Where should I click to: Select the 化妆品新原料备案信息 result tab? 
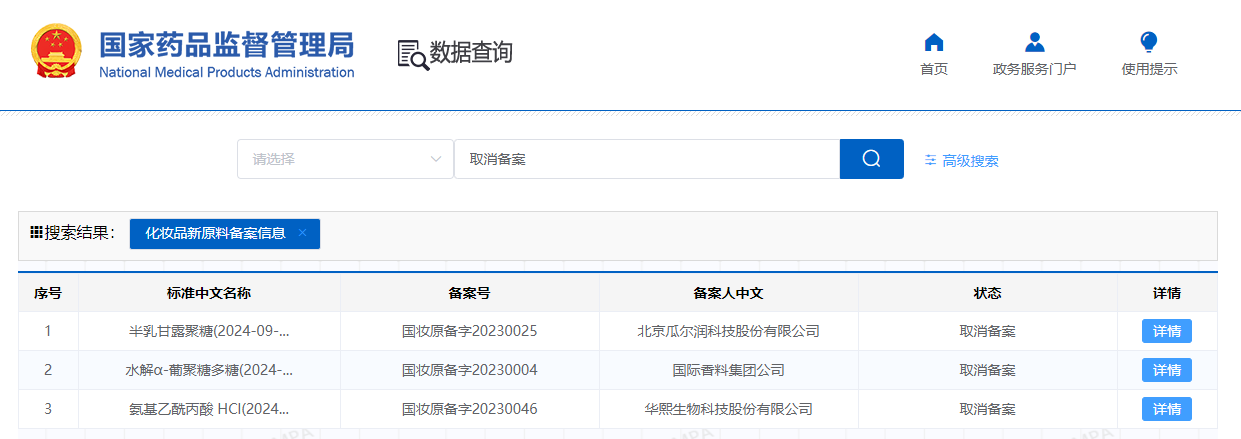tap(215, 233)
